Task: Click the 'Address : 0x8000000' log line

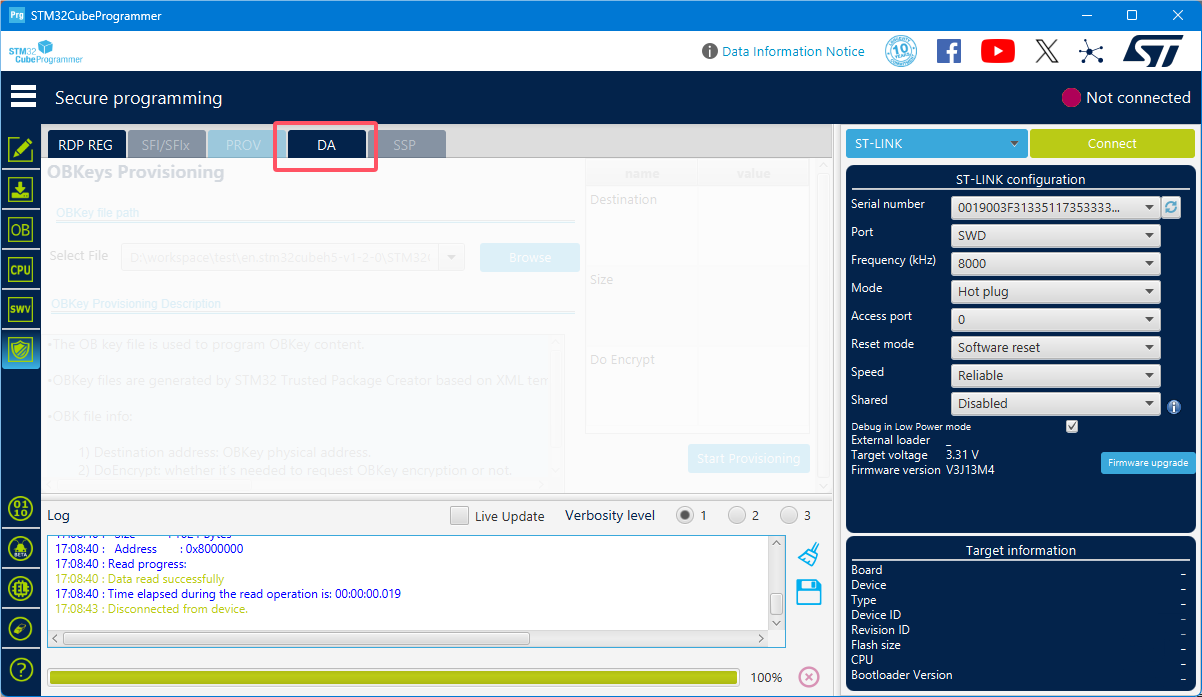Action: [x=149, y=549]
